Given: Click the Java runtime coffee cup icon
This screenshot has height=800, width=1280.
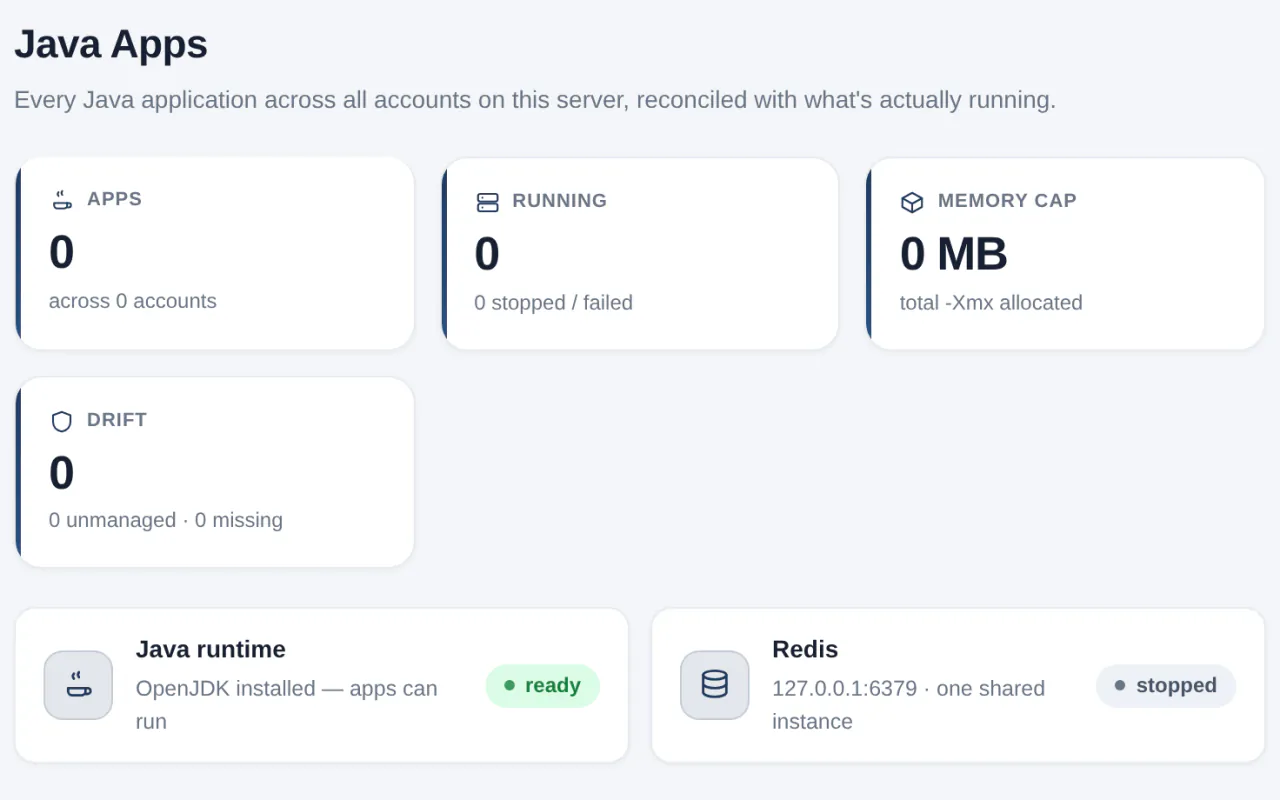Looking at the screenshot, I should coord(78,685).
